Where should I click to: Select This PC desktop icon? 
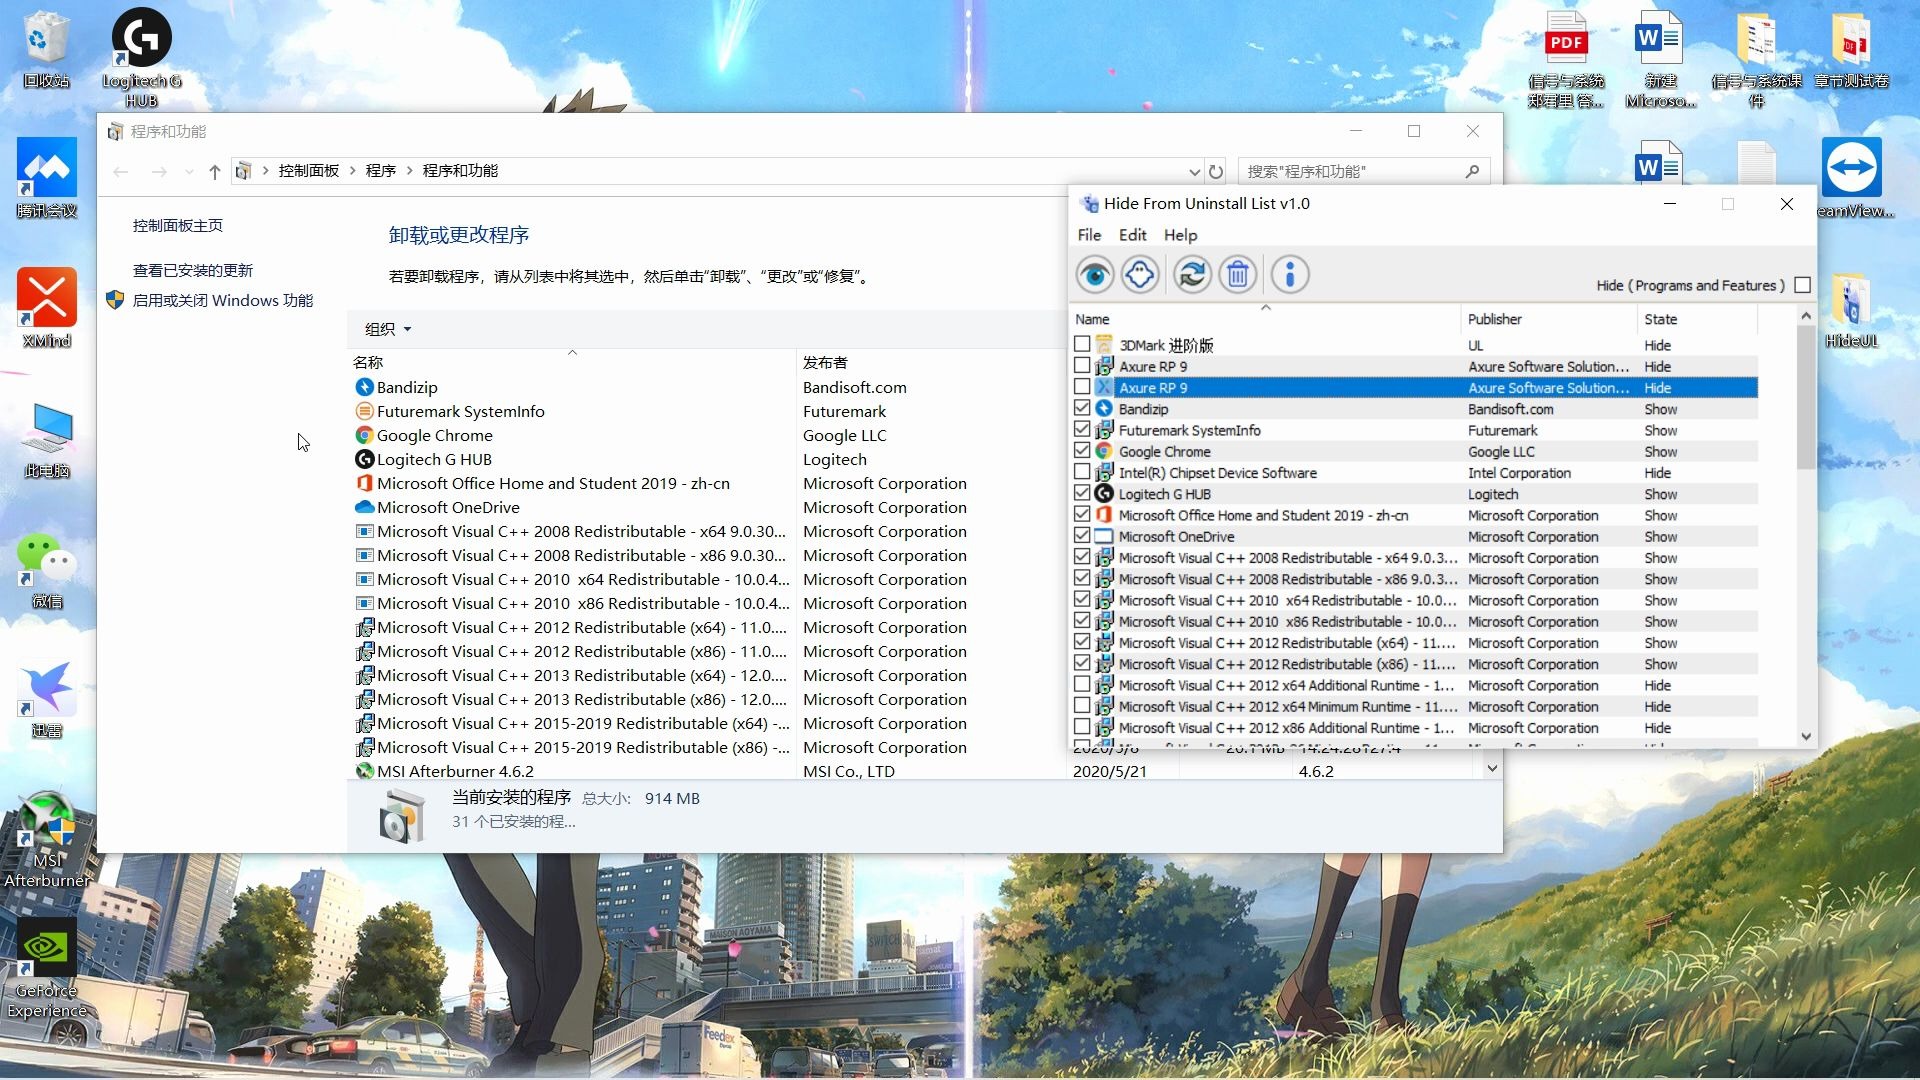(47, 440)
